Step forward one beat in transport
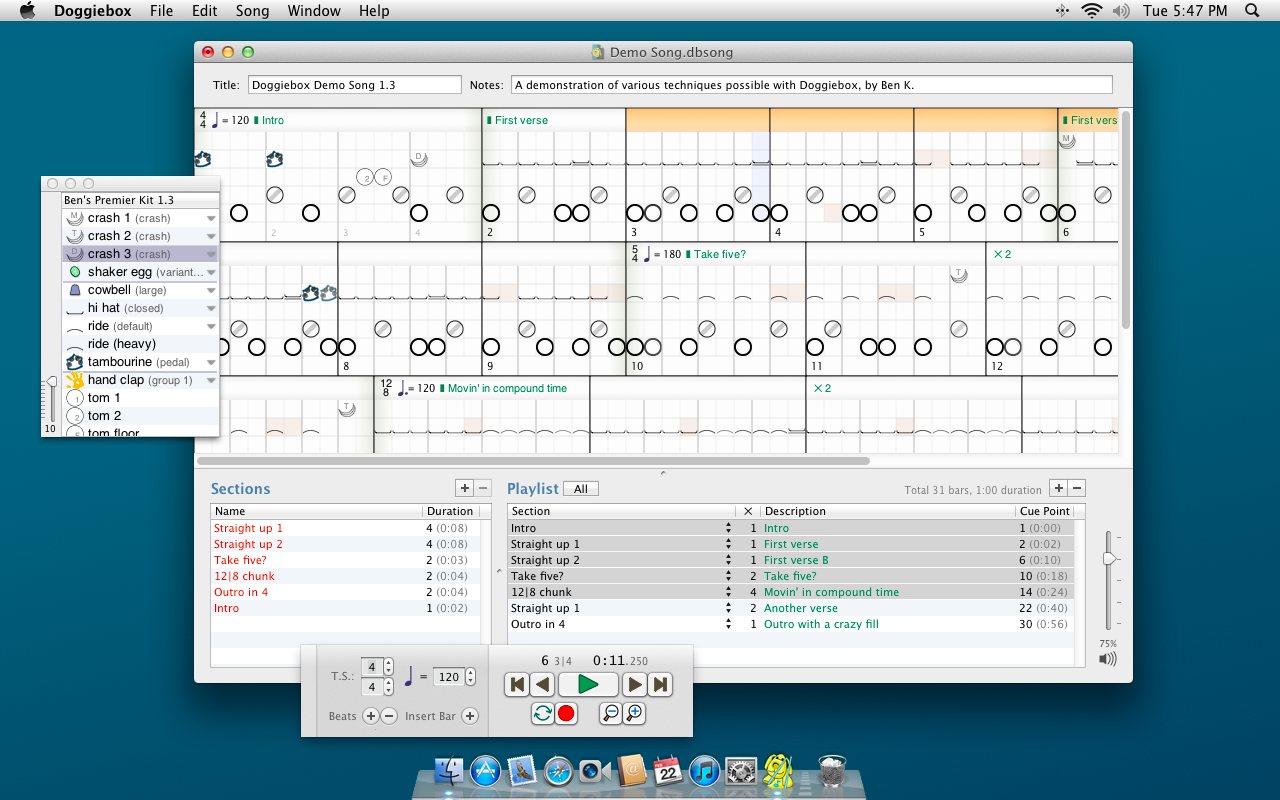This screenshot has width=1280, height=800. 634,685
